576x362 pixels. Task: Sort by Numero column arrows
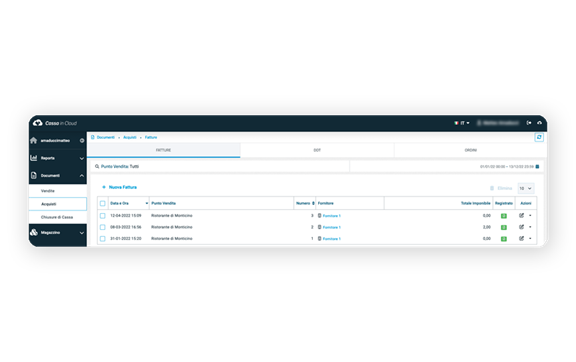coord(313,203)
